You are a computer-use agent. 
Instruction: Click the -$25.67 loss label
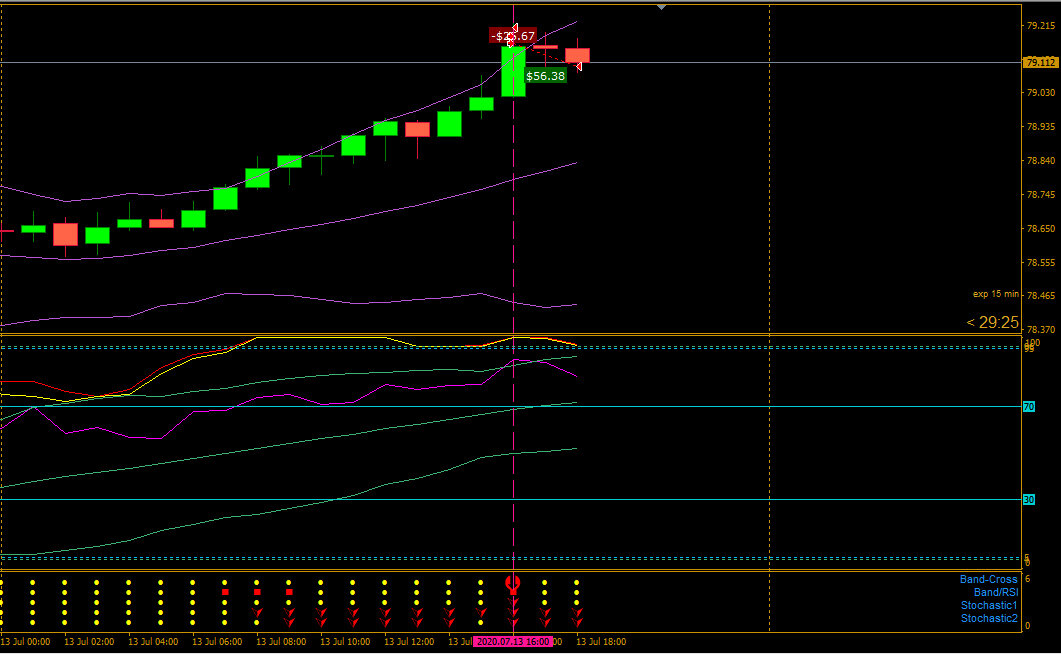(513, 36)
